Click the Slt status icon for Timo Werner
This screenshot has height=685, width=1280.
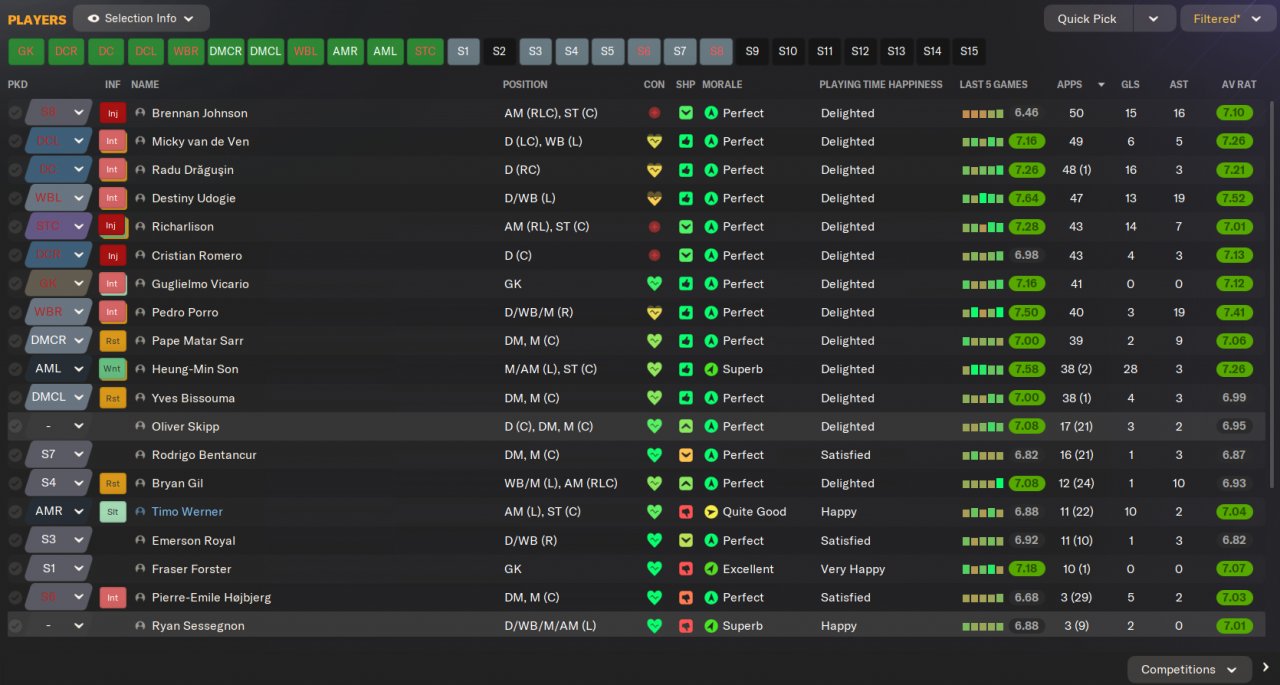113,512
